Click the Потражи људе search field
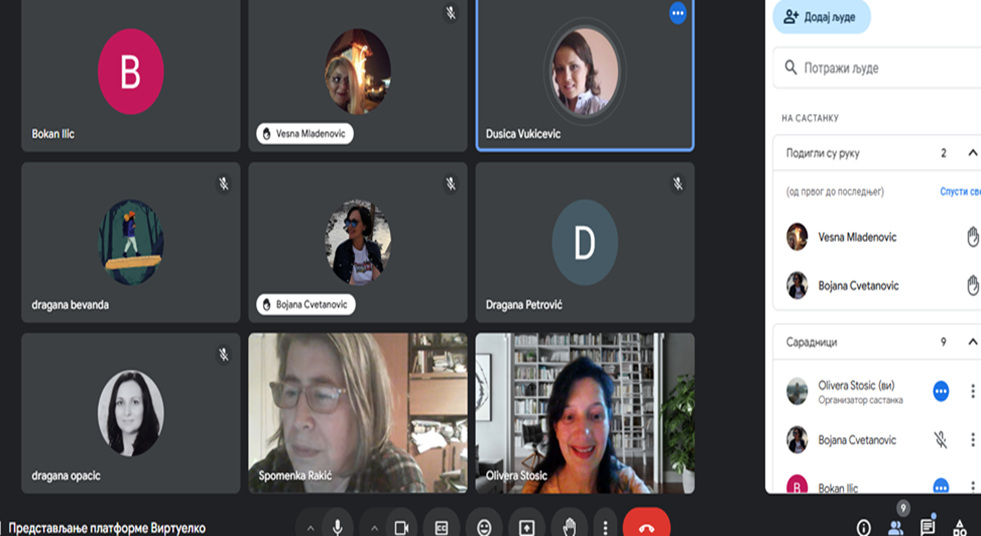 pyautogui.click(x=880, y=68)
